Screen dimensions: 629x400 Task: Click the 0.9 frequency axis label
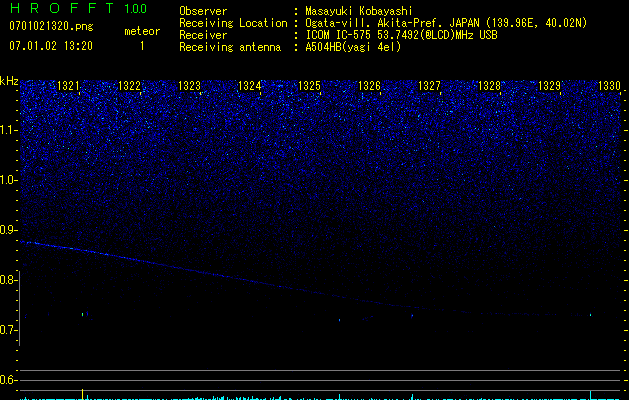click(x=9, y=230)
